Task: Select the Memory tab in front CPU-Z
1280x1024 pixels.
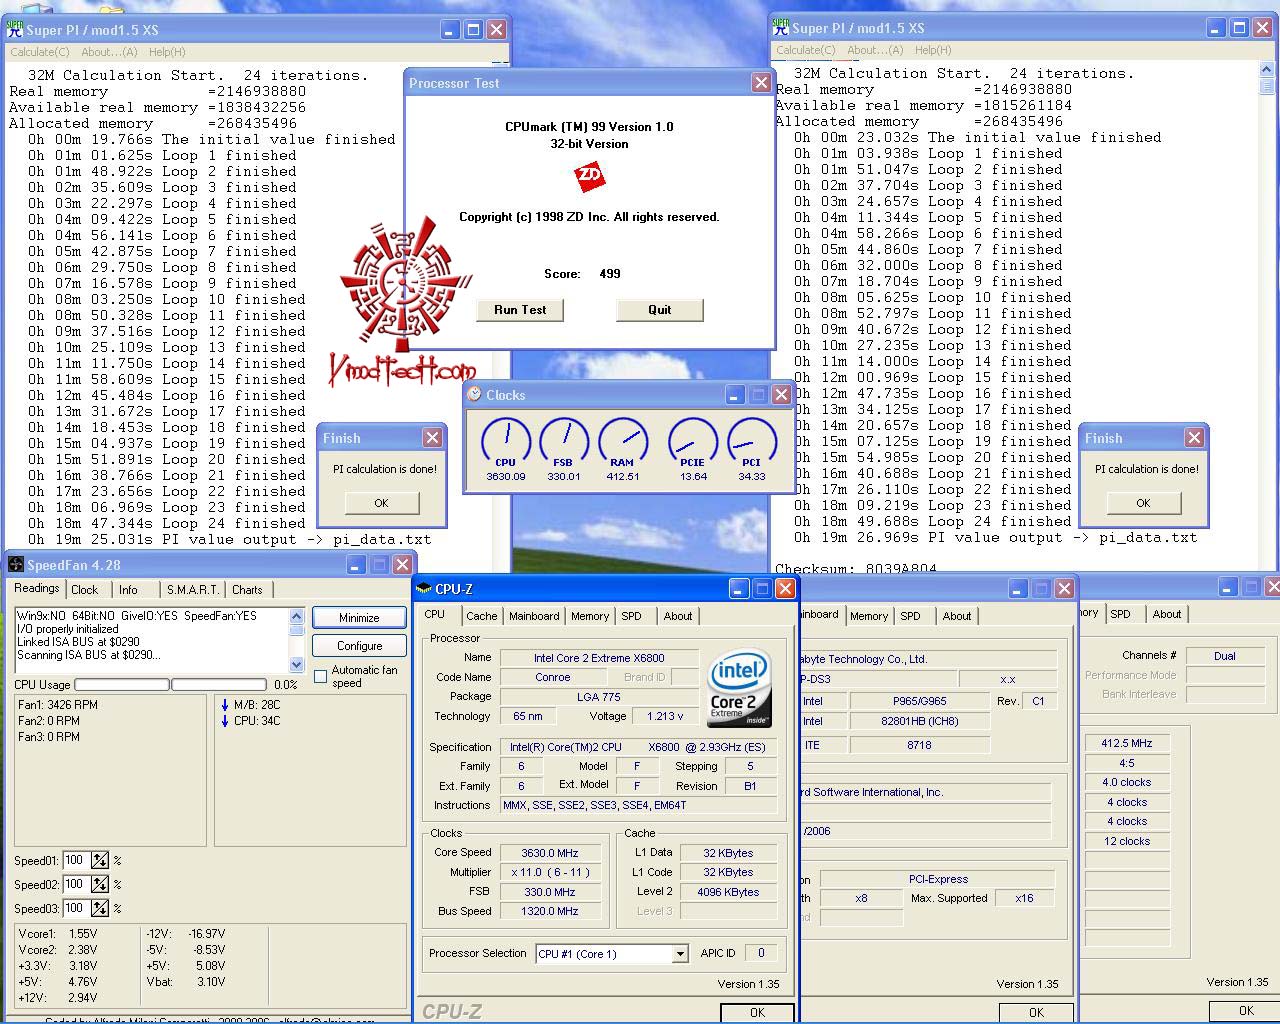Action: [x=590, y=616]
